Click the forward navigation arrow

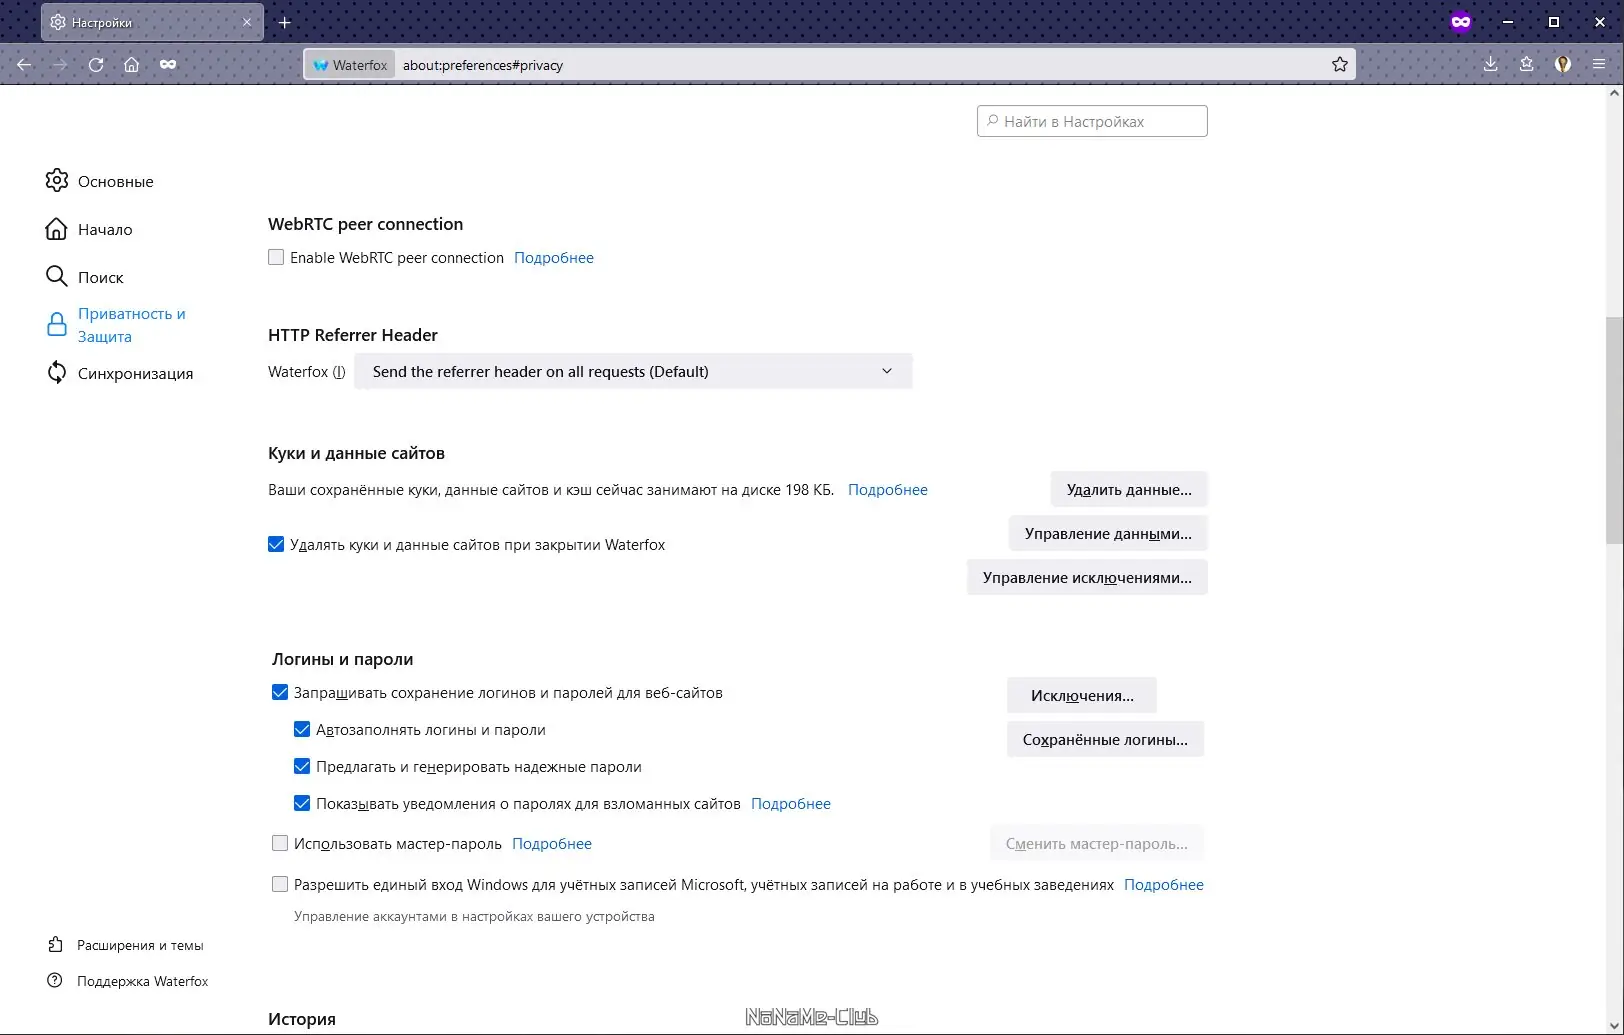pos(60,65)
